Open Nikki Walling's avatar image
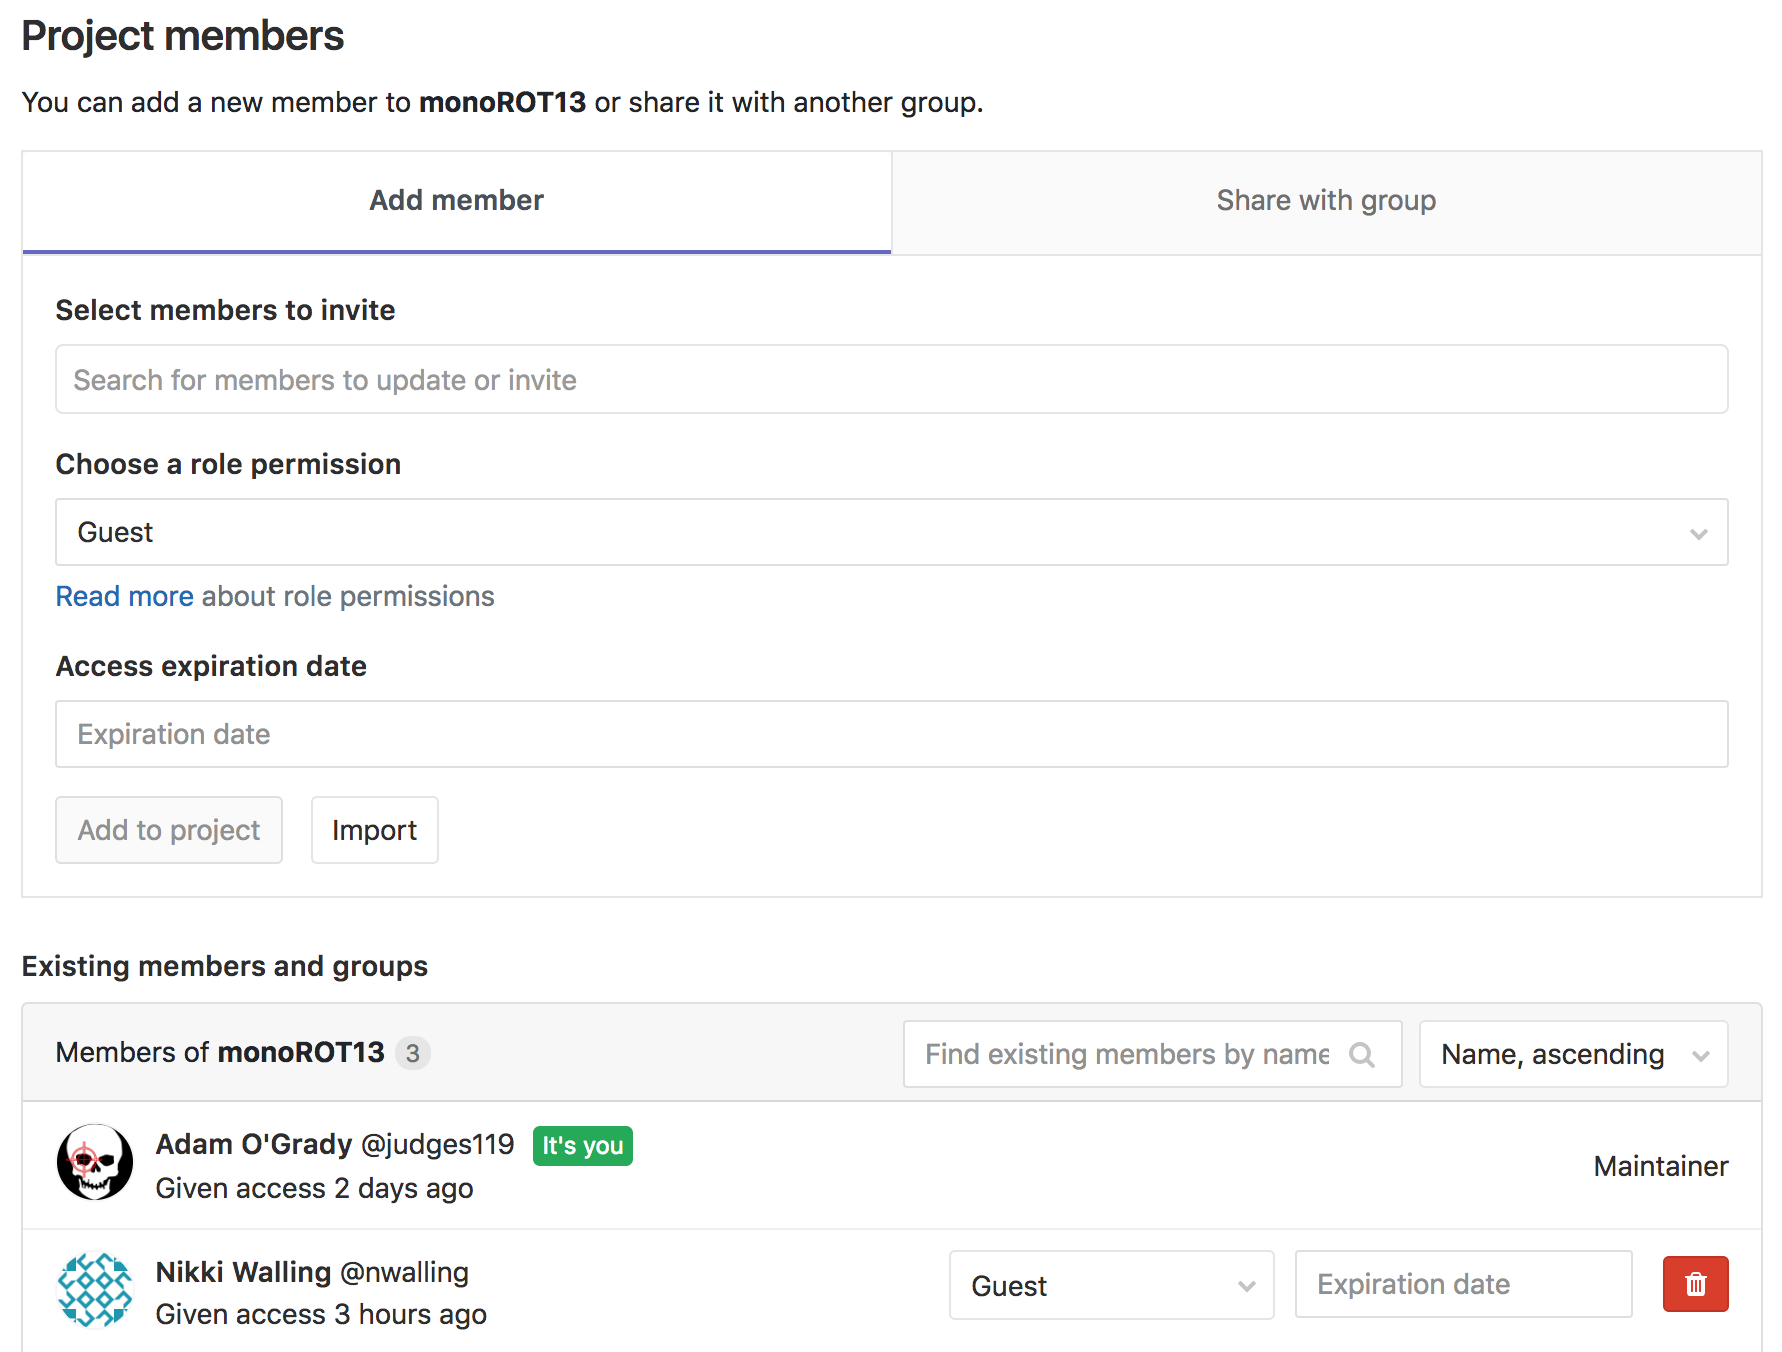1782x1352 pixels. coord(95,1290)
